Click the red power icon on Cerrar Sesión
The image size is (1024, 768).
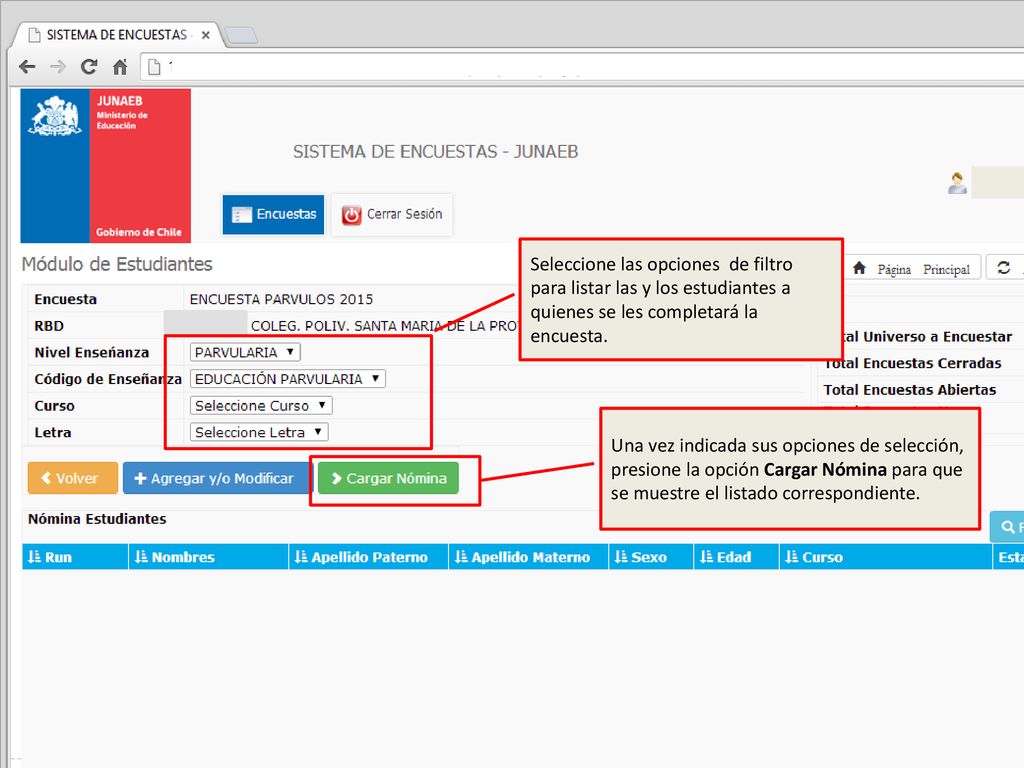(x=351, y=215)
